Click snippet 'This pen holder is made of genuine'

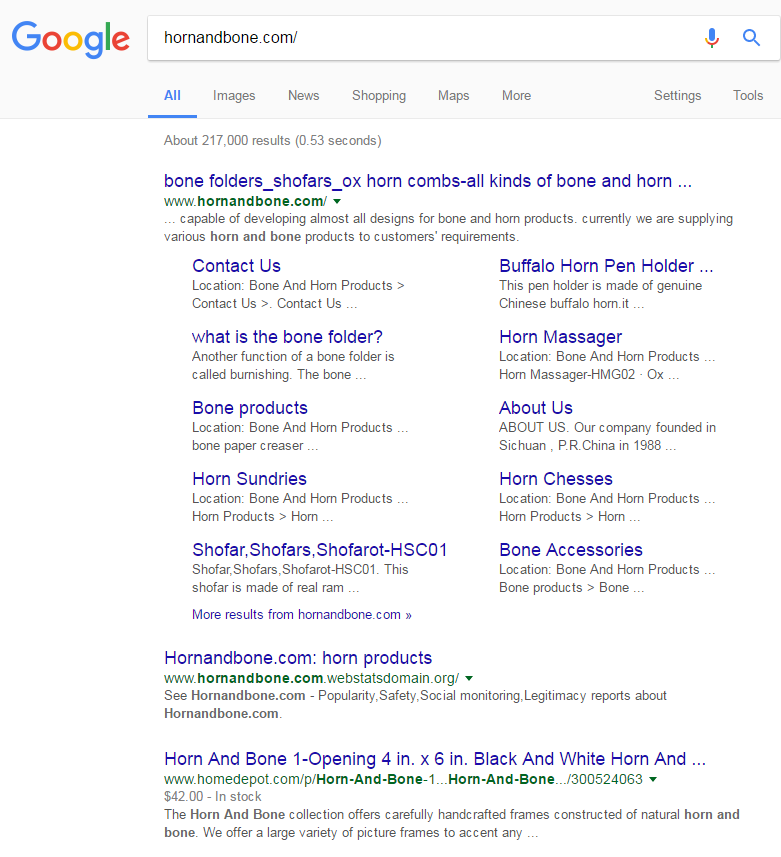[601, 285]
